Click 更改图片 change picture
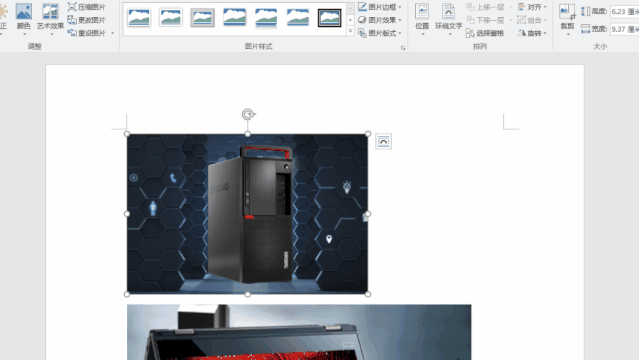Image resolution: width=639 pixels, height=360 pixels. tap(86, 20)
